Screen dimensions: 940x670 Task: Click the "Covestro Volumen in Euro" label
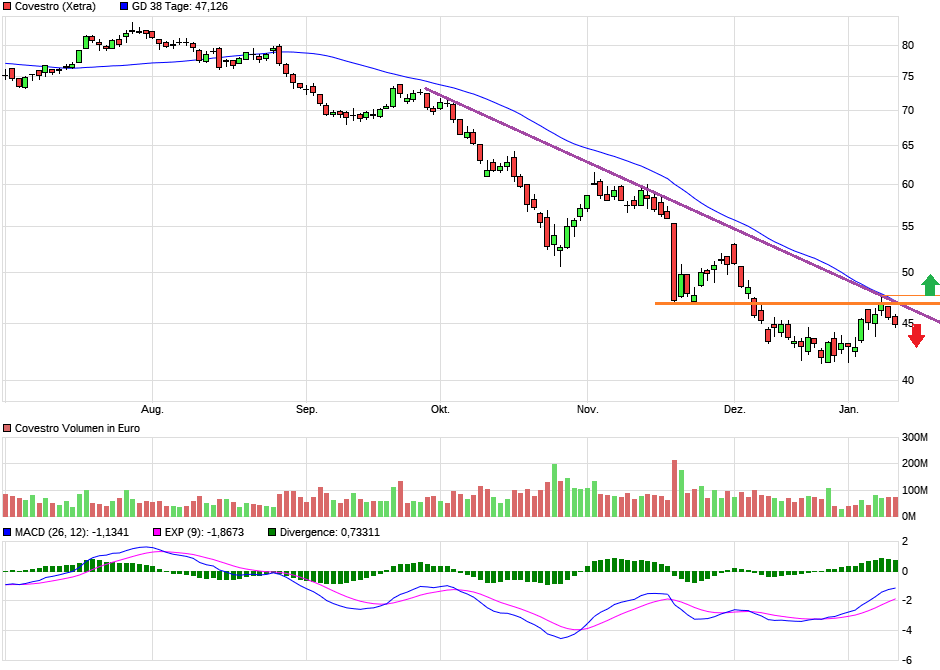click(77, 428)
